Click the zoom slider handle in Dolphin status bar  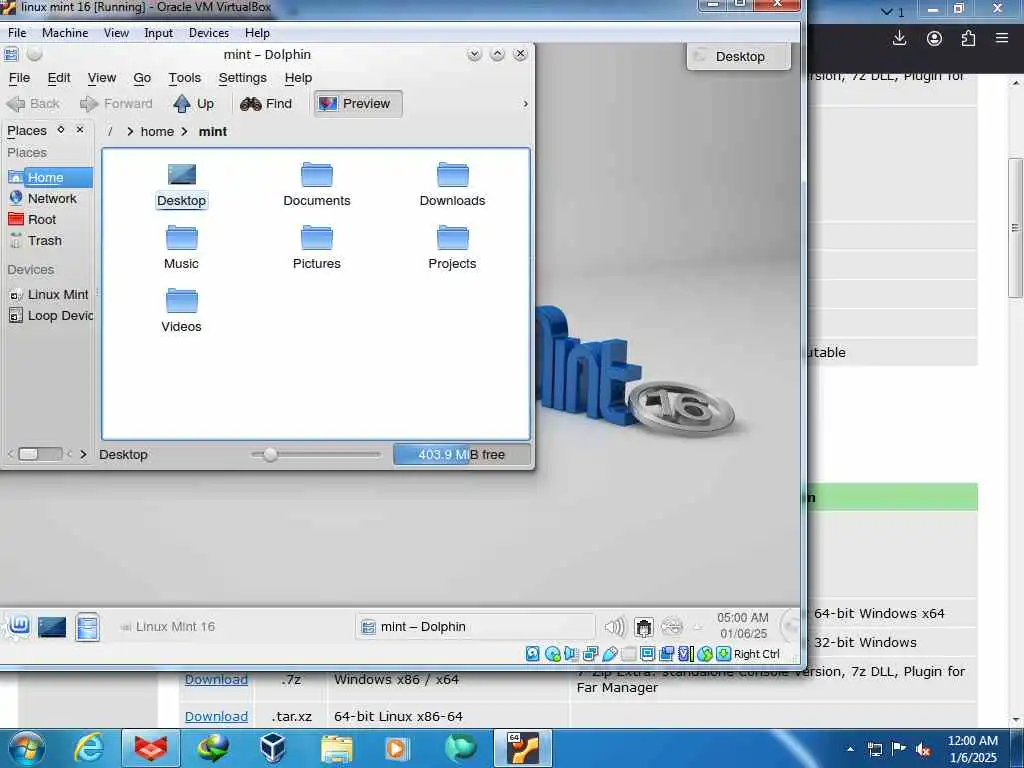click(270, 455)
